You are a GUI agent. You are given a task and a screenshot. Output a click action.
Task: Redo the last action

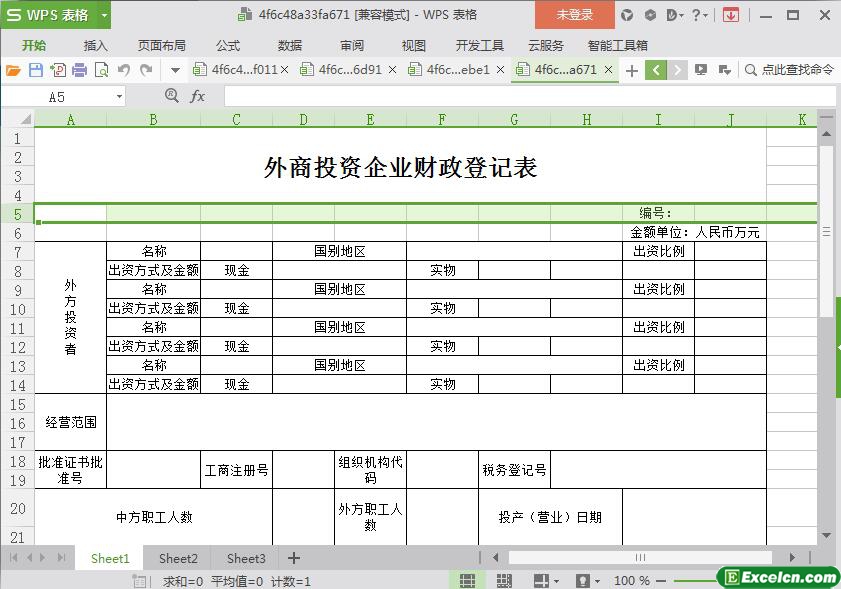coord(146,70)
